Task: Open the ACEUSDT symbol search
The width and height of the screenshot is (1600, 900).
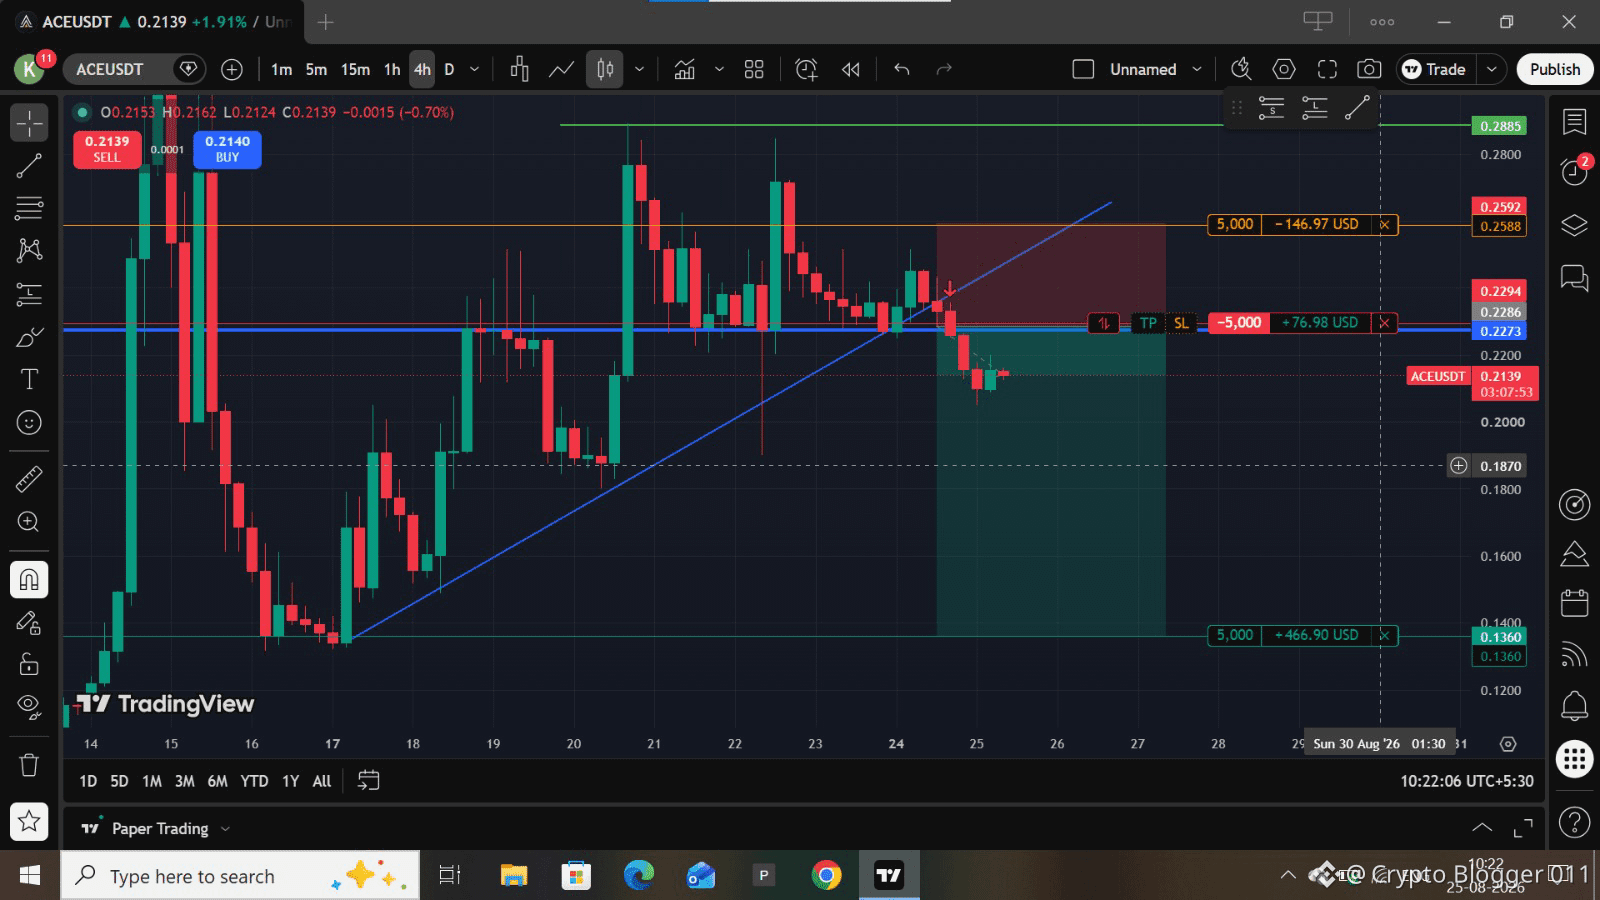Action: pyautogui.click(x=110, y=69)
